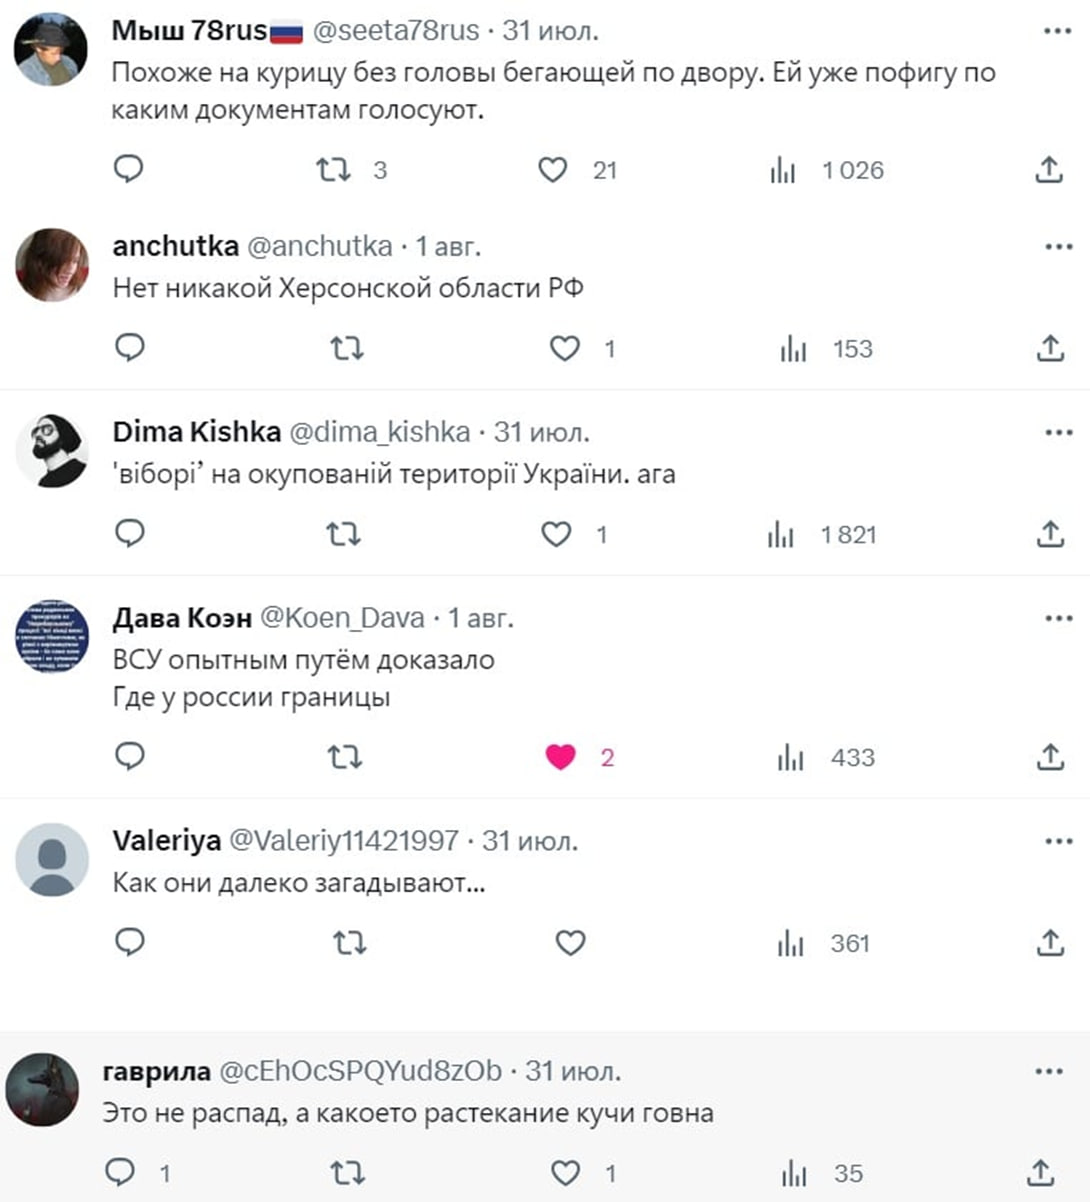Screen dimensions: 1090x1202
Task: Reply to Дава Коэн's tweet
Action: [130, 756]
